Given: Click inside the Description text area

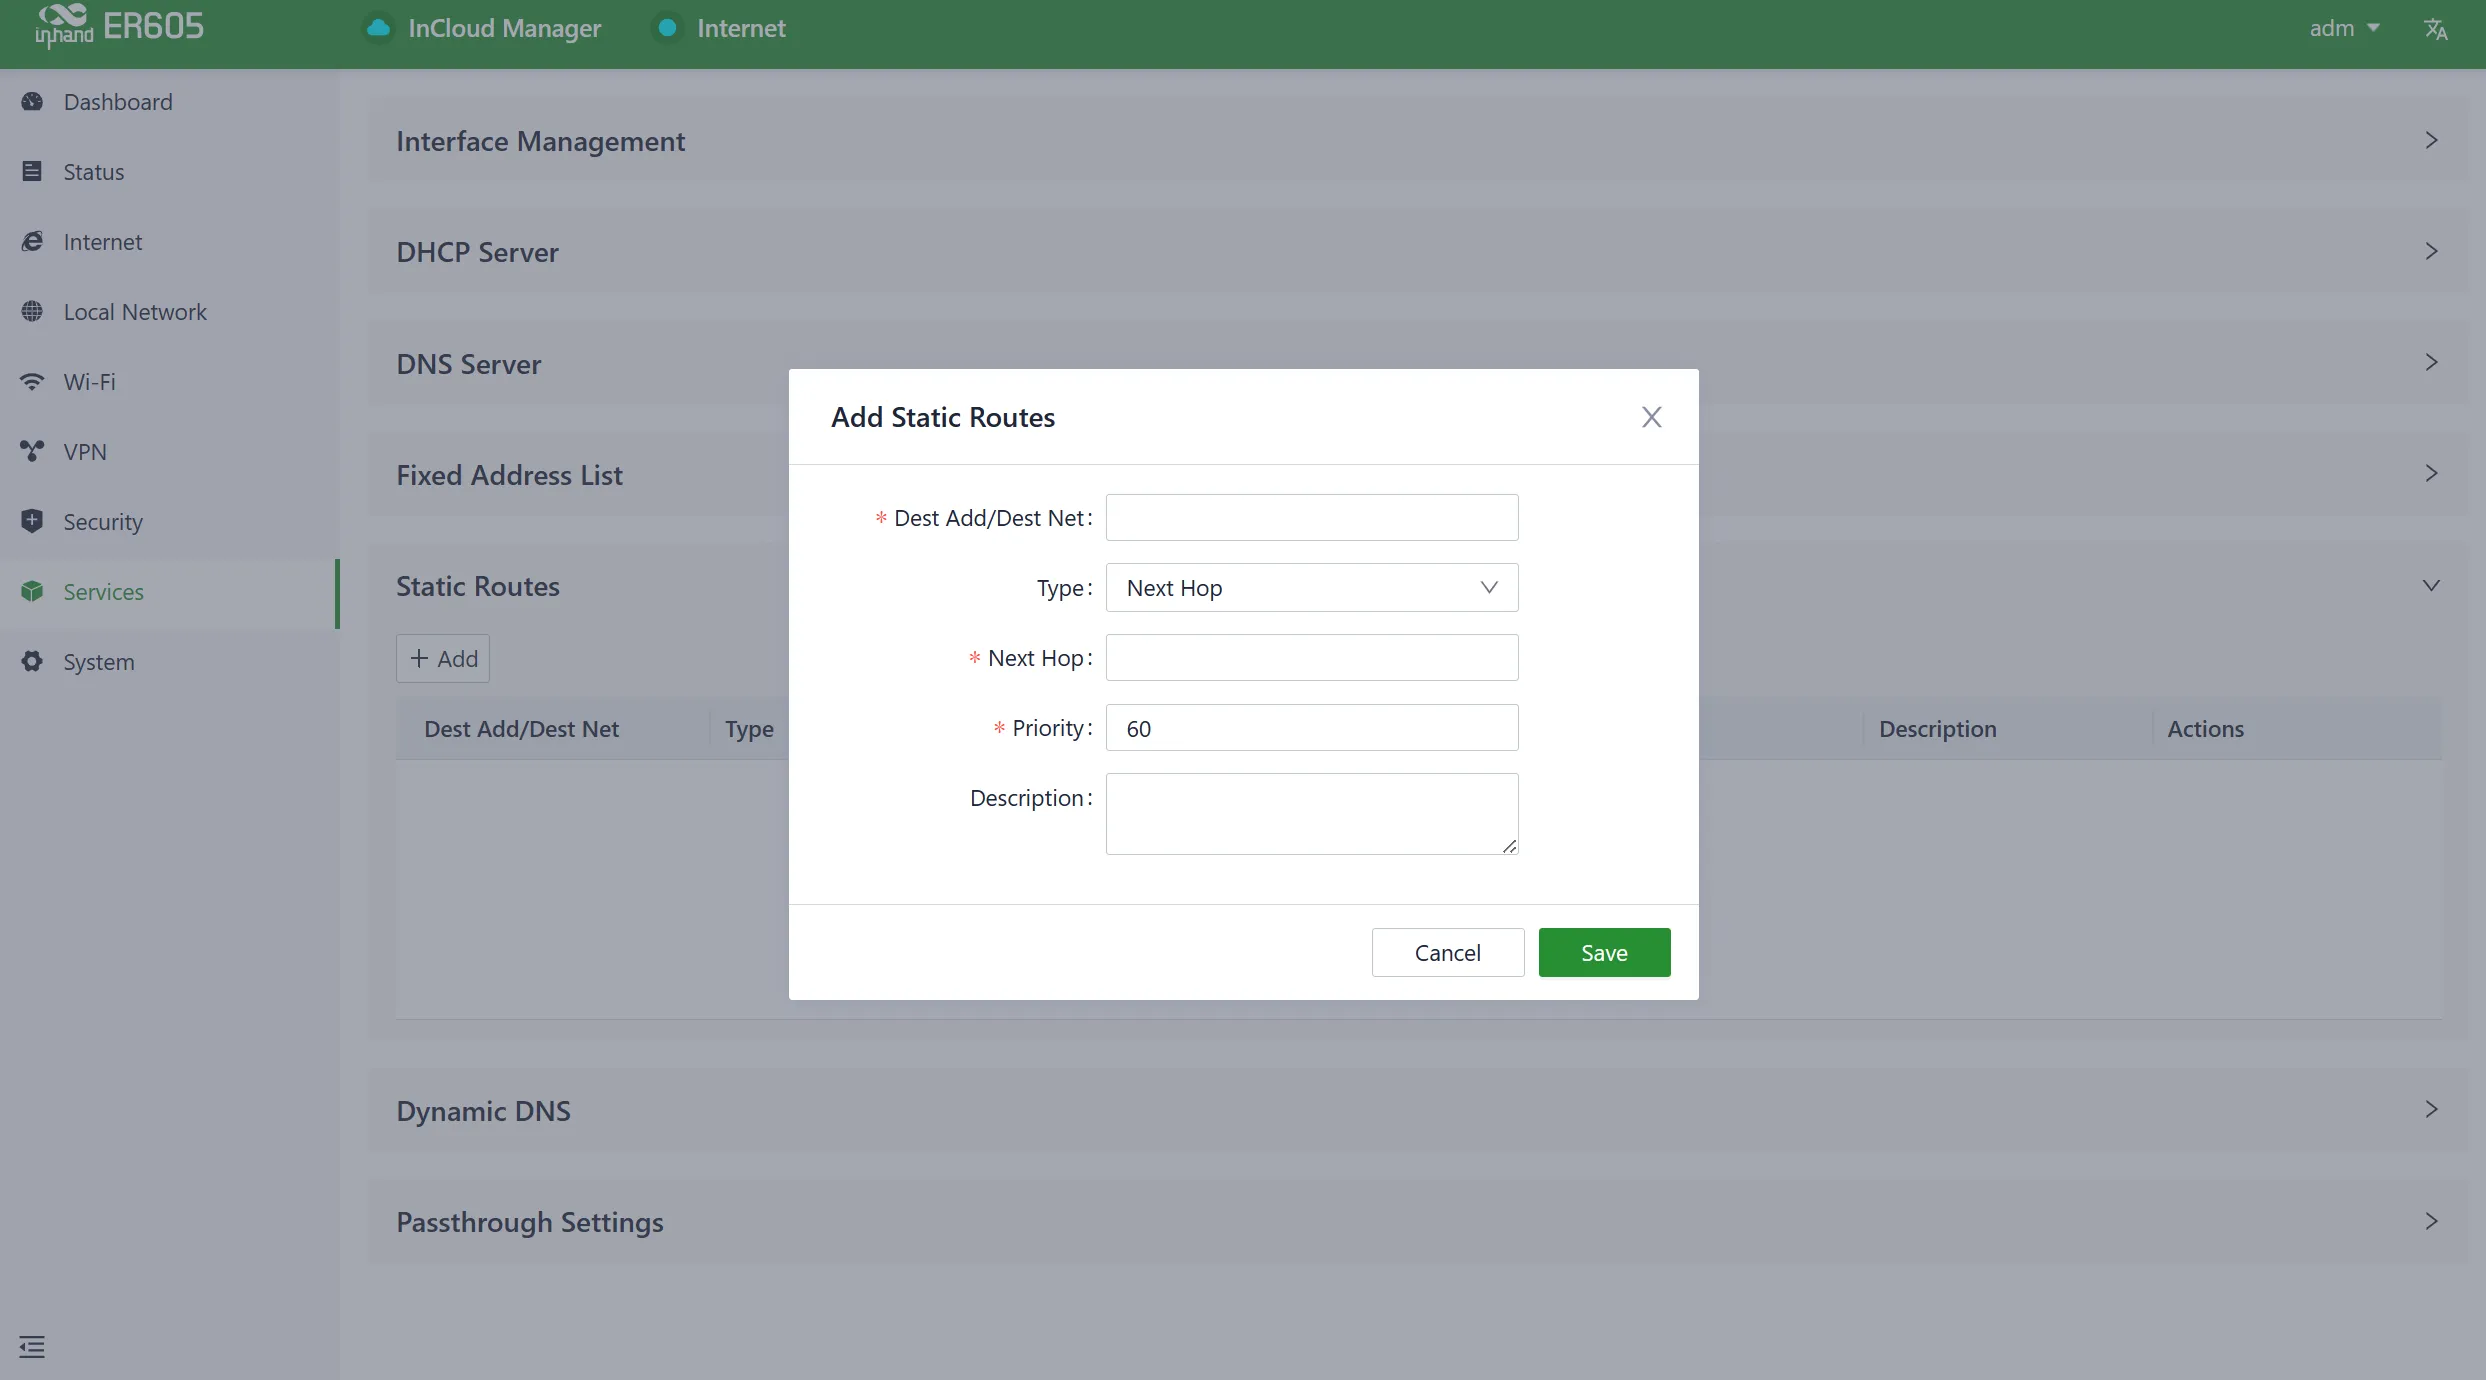Looking at the screenshot, I should point(1312,814).
